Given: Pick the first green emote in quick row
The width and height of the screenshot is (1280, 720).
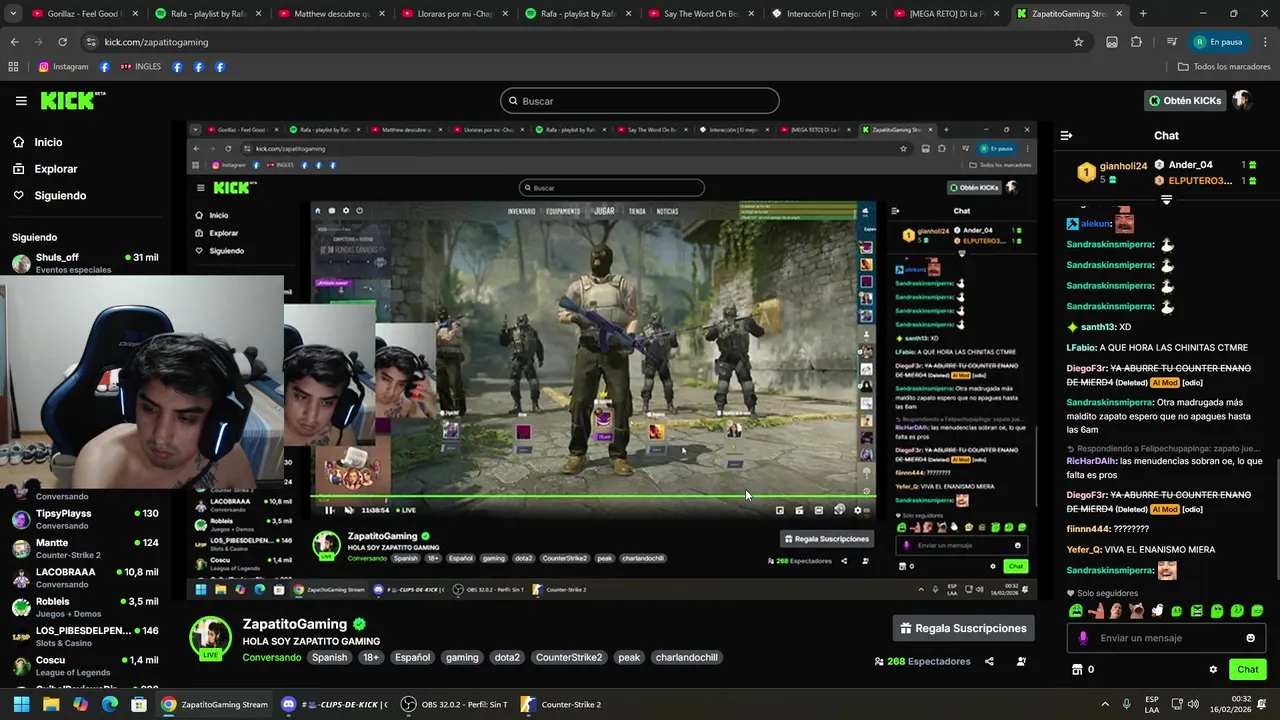Looking at the screenshot, I should 1076,611.
